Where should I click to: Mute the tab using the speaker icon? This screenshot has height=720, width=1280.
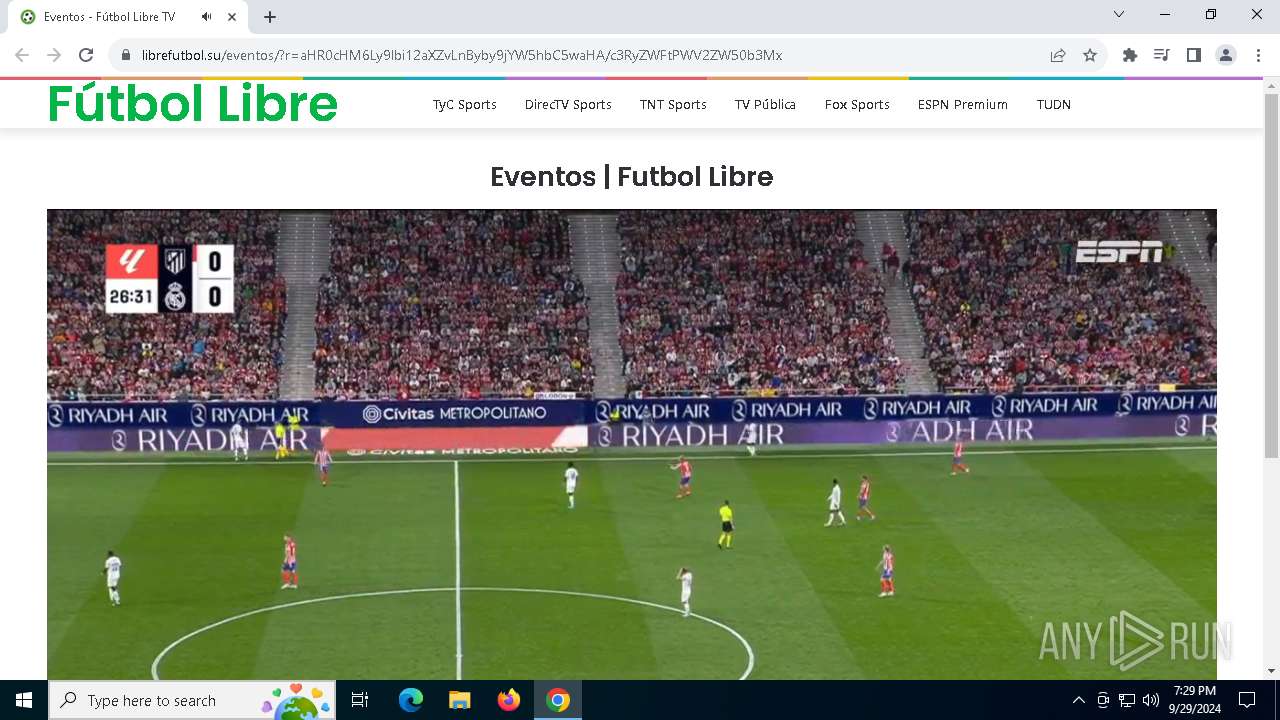coord(207,17)
